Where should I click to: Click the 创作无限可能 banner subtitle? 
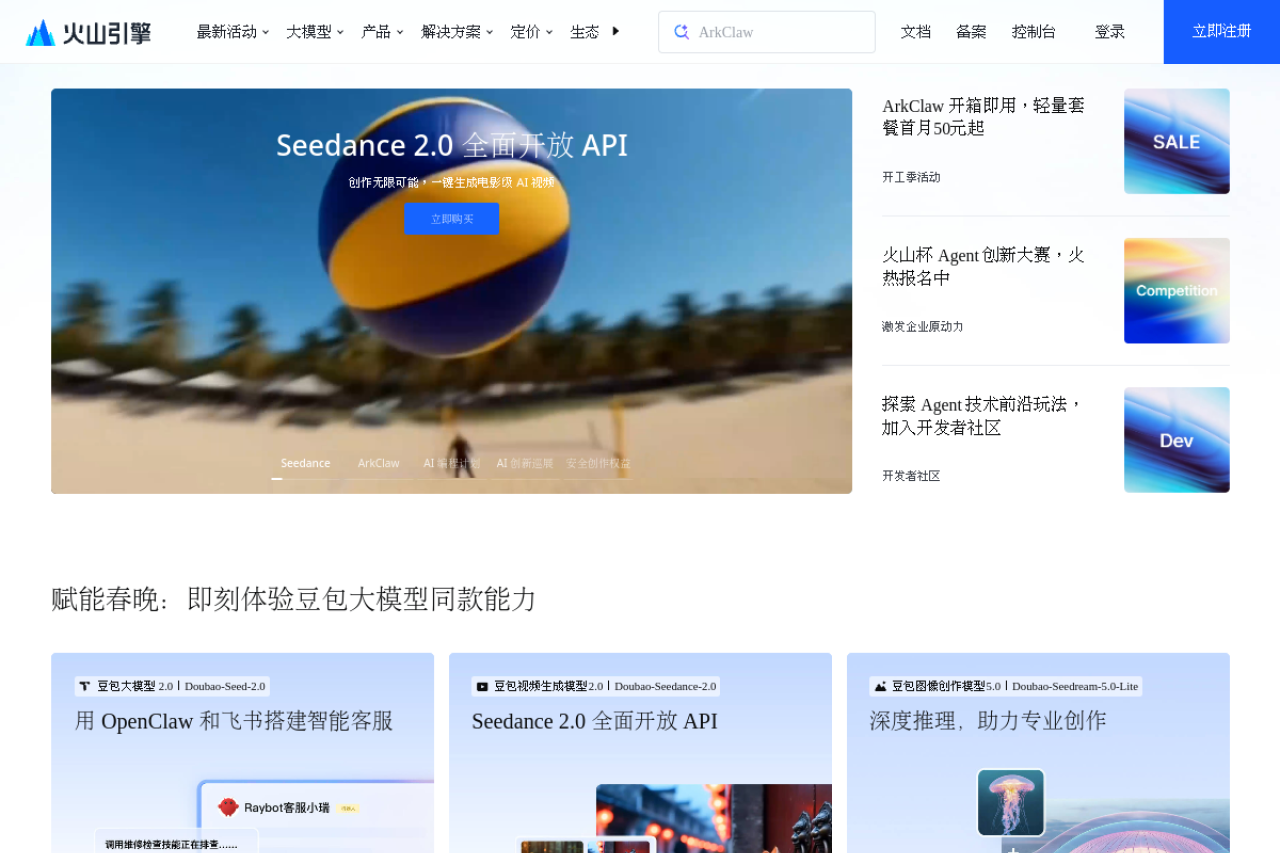click(x=452, y=182)
